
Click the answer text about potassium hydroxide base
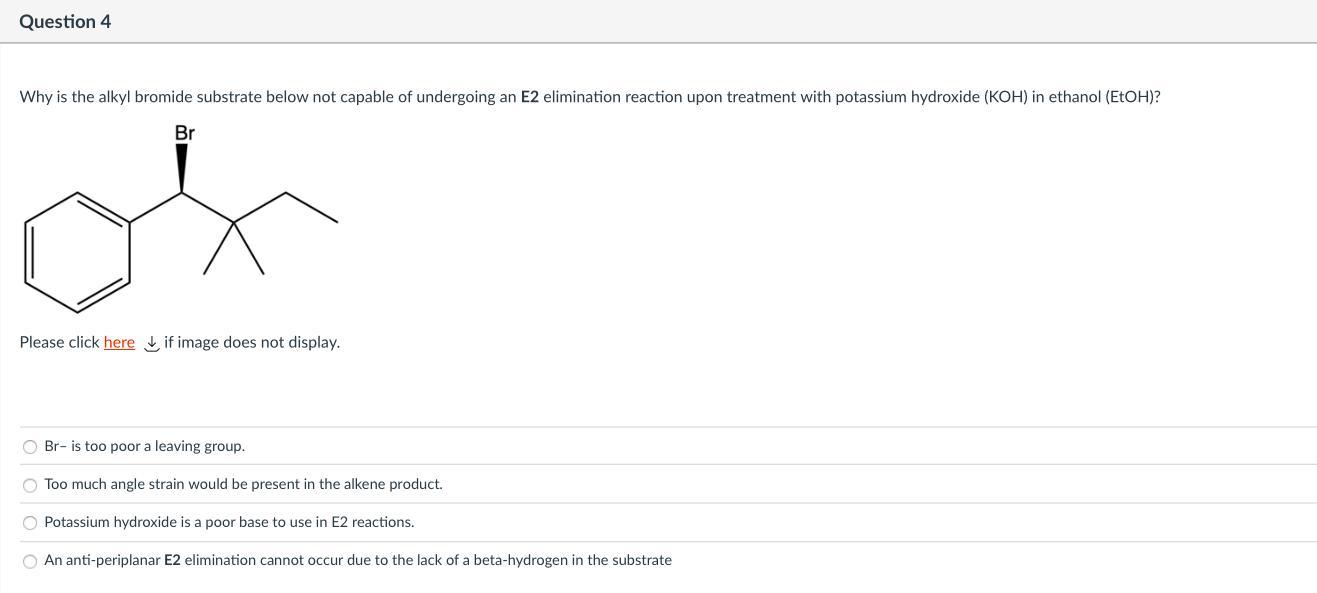229,522
